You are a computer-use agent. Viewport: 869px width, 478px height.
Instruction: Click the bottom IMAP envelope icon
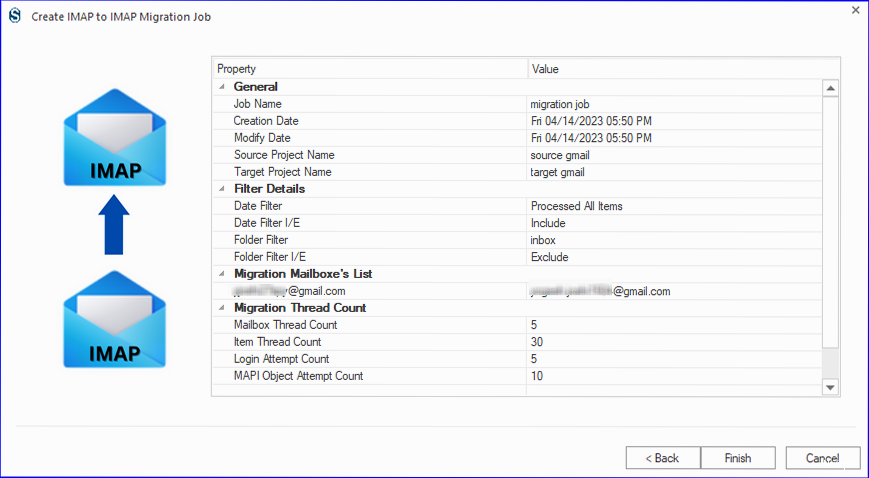click(x=115, y=319)
